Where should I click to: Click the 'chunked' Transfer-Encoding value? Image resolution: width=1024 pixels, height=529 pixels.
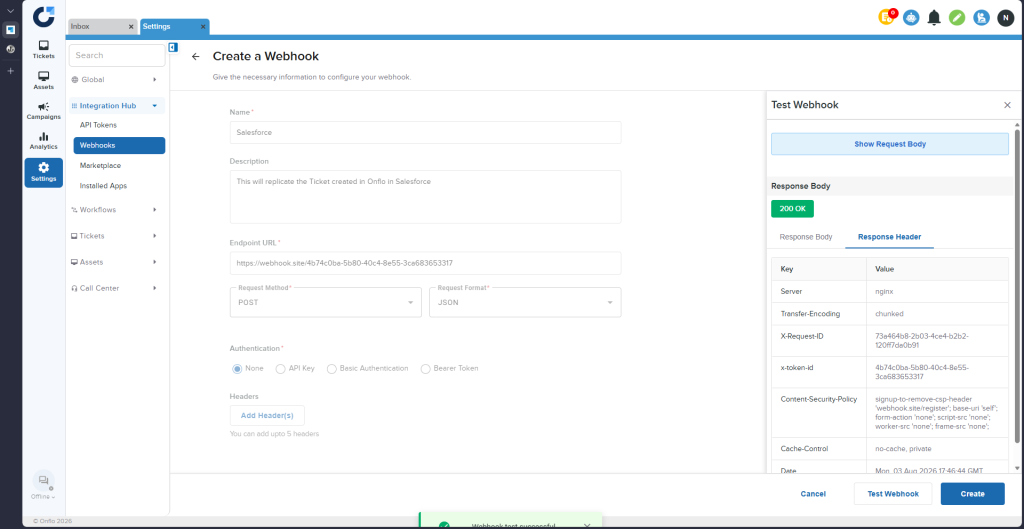[889, 314]
